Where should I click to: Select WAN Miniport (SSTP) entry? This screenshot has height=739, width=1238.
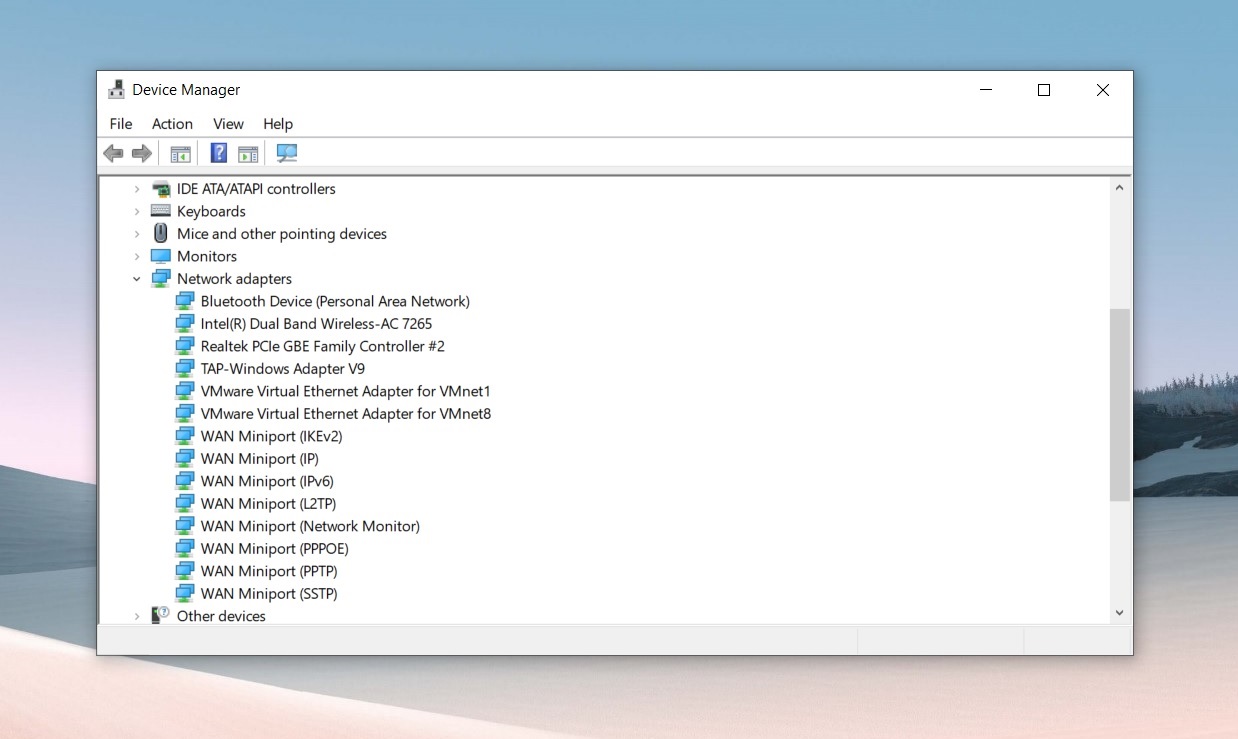(x=269, y=593)
